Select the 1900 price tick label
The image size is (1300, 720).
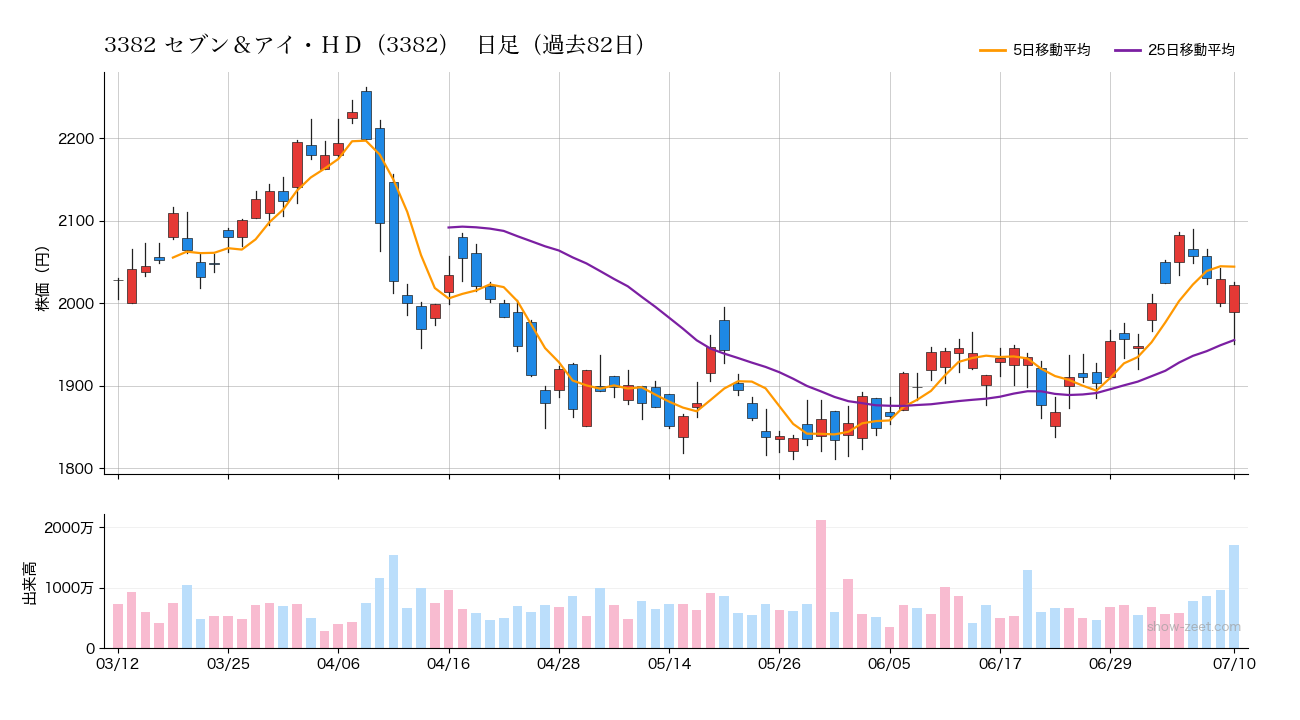[x=77, y=386]
